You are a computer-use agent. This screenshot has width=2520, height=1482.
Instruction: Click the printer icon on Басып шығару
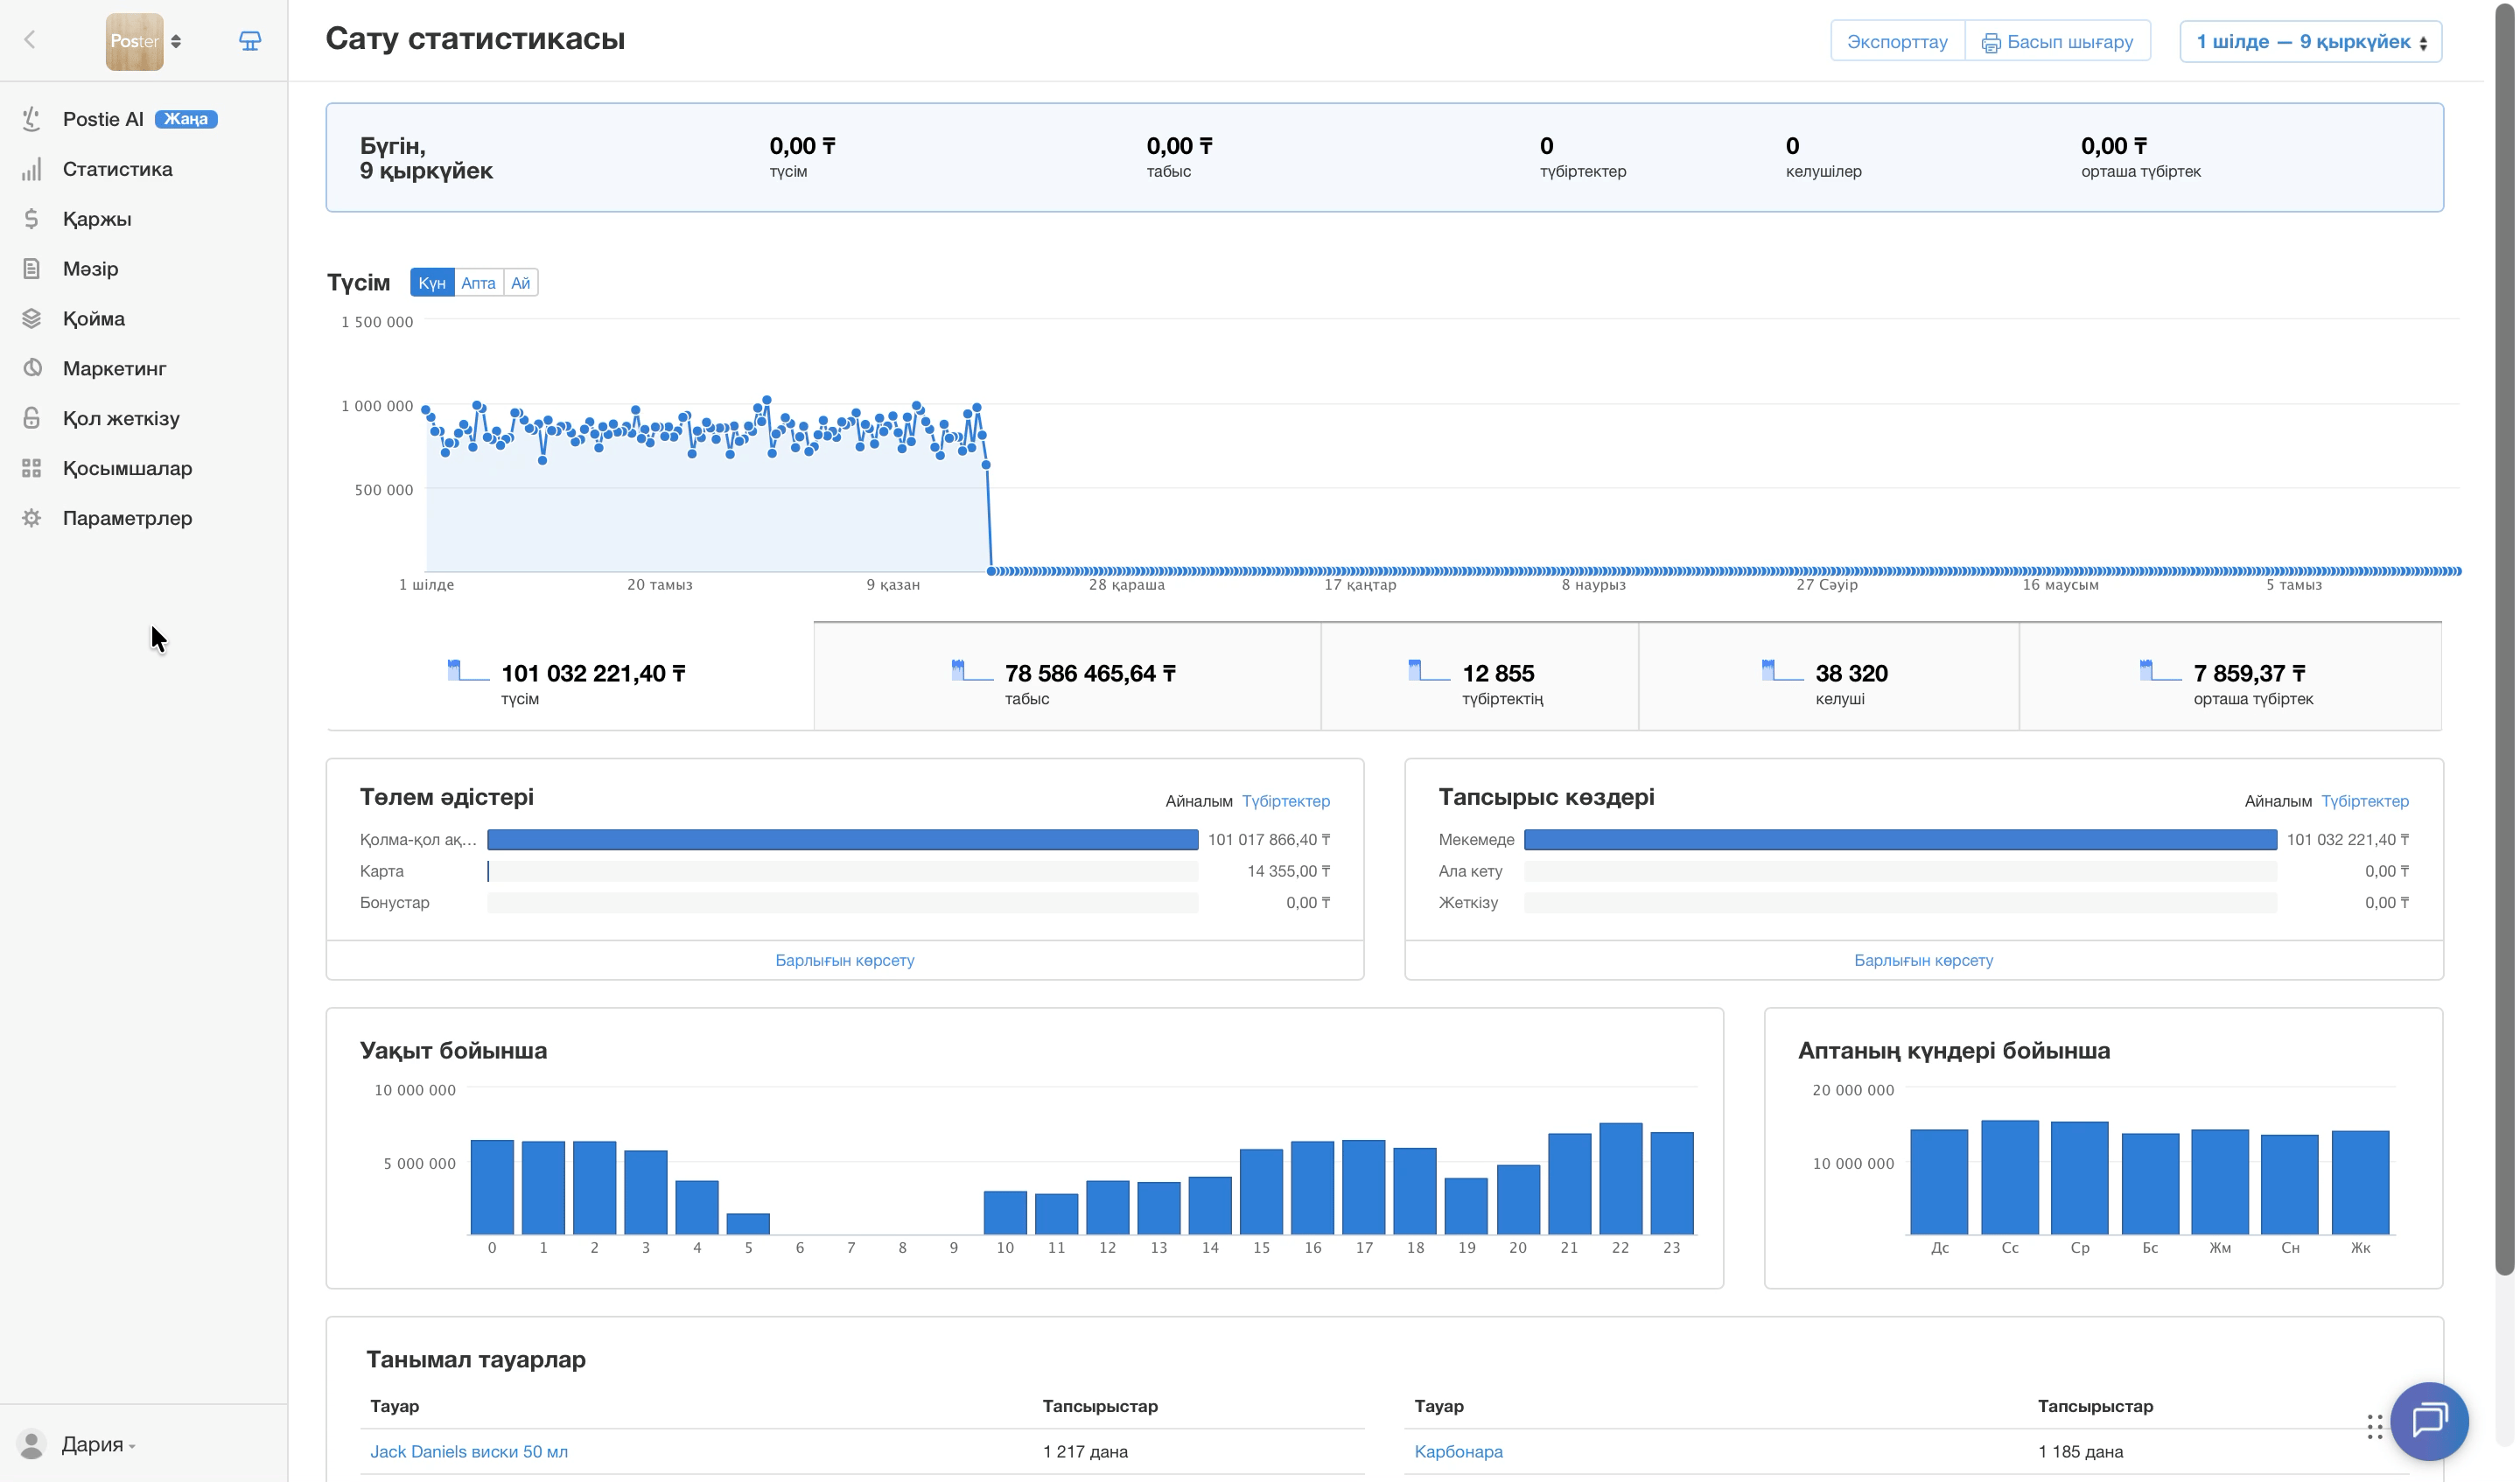1990,43
